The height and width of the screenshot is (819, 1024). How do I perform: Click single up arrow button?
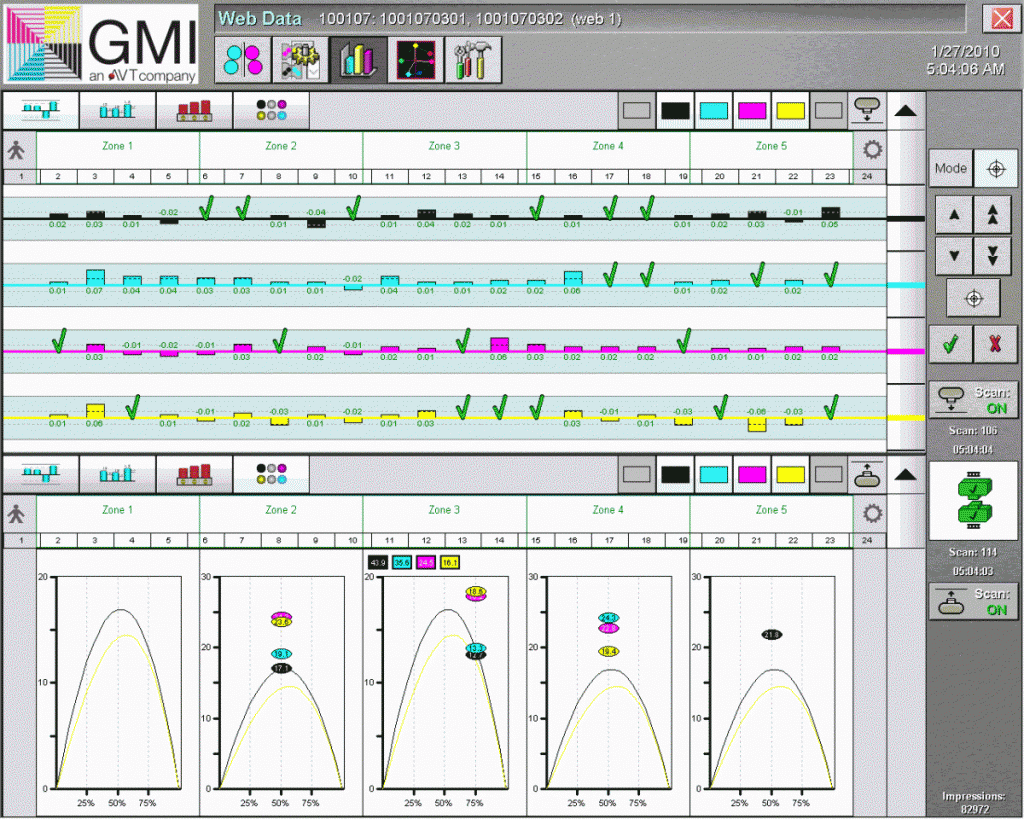954,214
